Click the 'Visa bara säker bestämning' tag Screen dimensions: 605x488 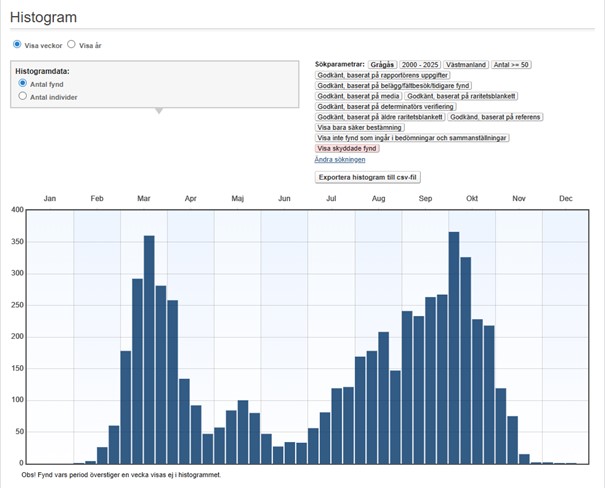click(x=360, y=127)
